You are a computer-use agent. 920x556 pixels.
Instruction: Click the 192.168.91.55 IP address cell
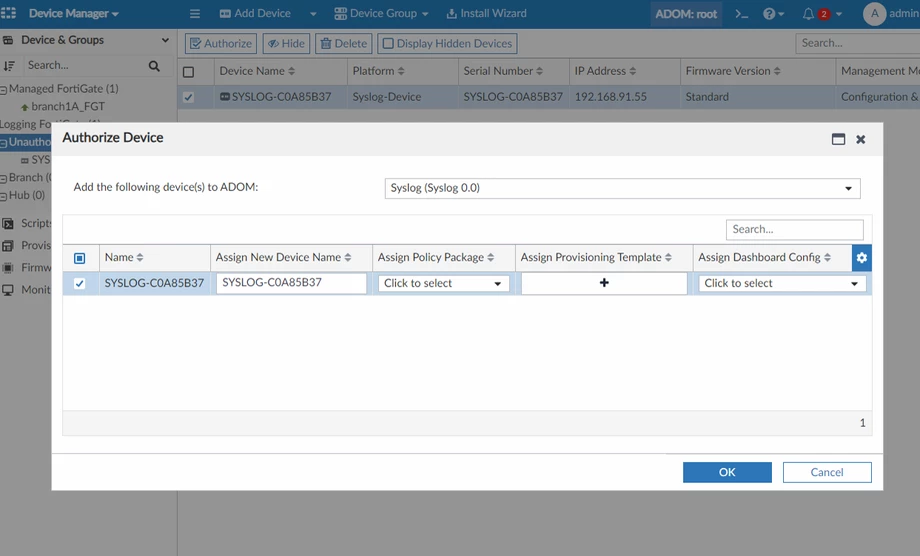pos(611,97)
